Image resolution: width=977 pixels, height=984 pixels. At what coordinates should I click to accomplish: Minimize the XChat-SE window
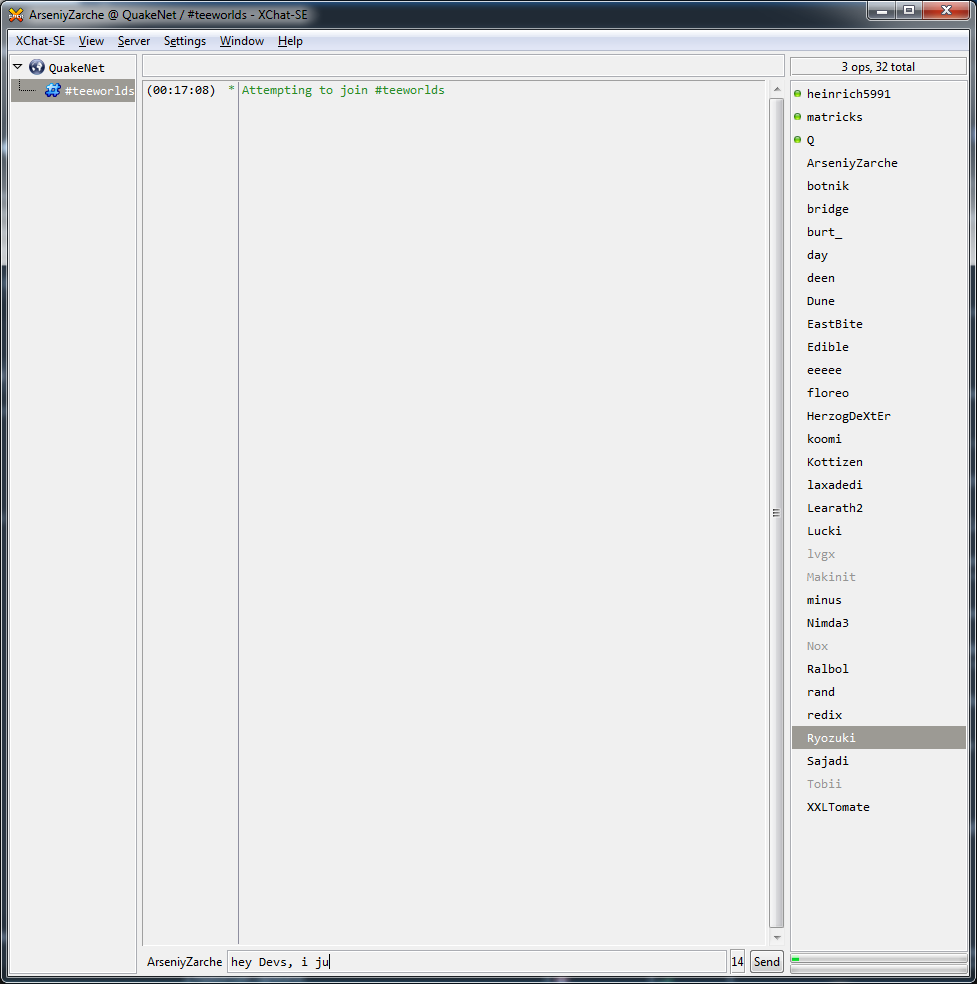coord(881,11)
